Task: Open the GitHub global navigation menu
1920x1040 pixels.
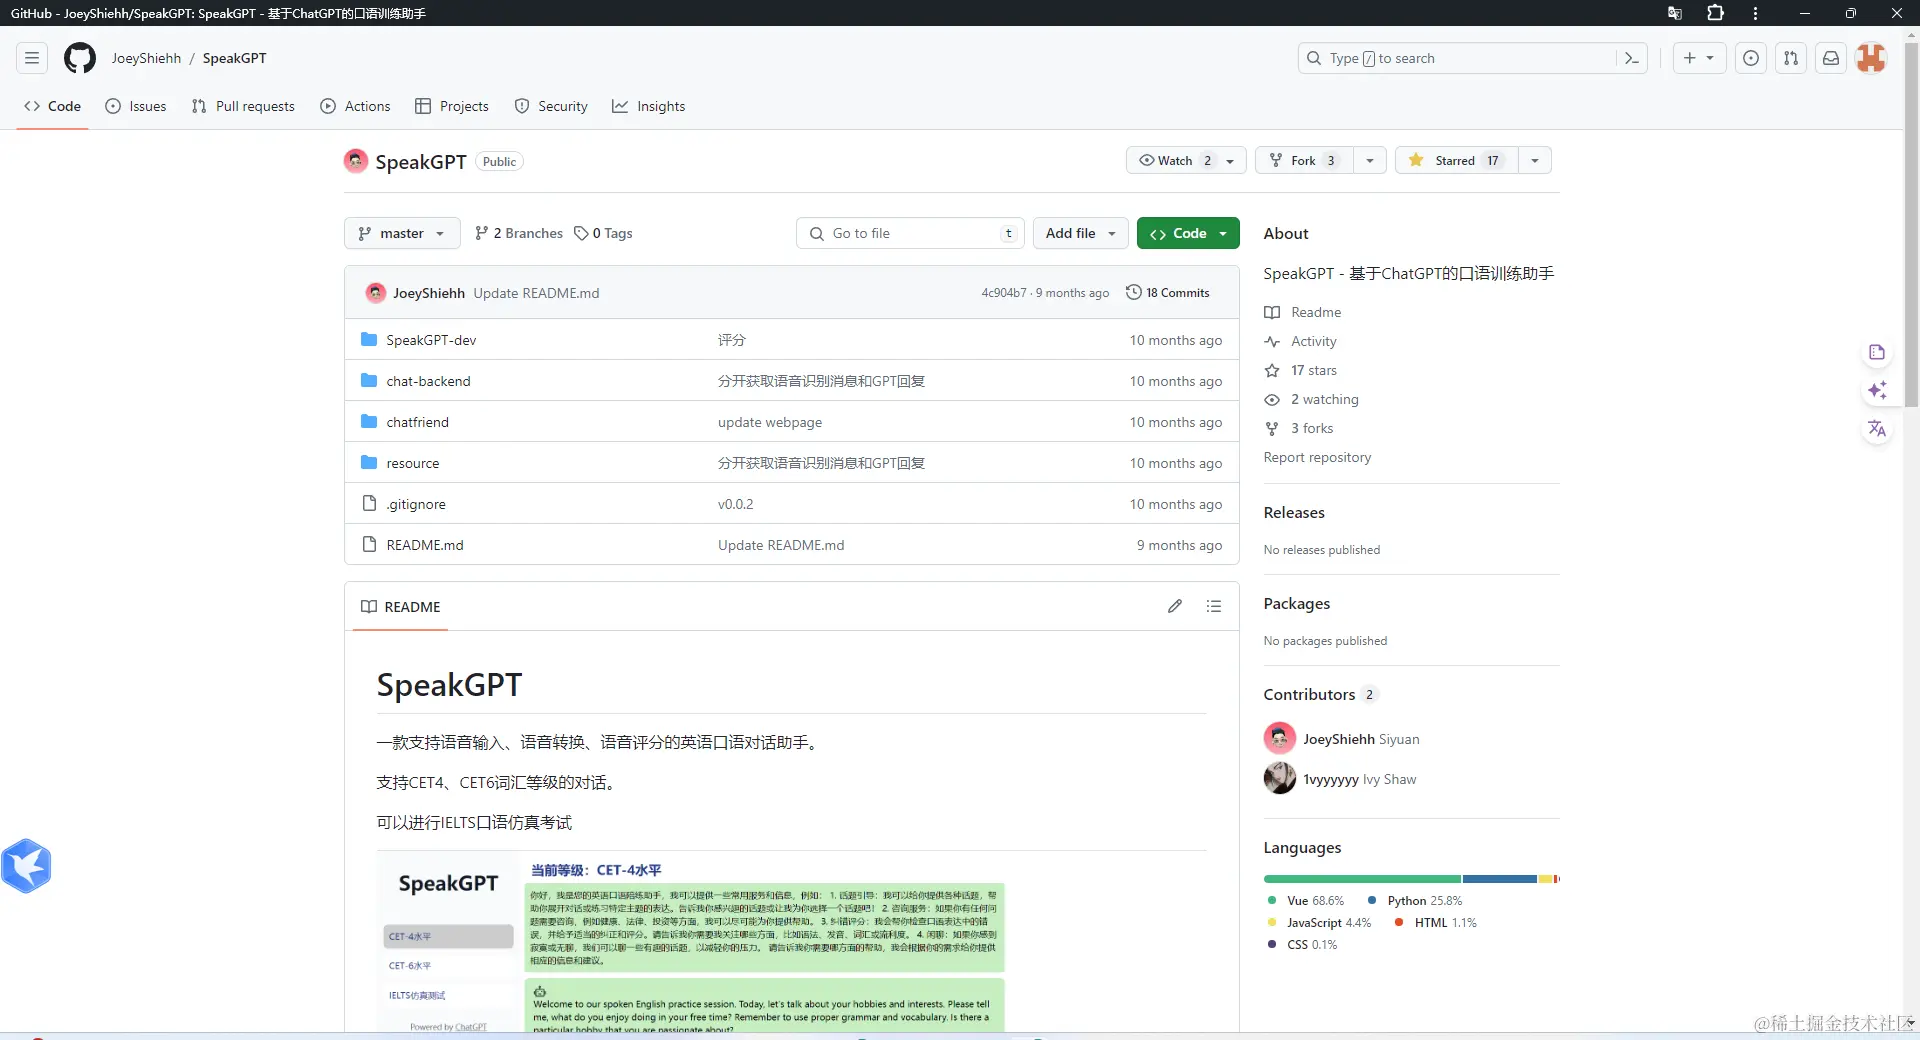Action: (32, 58)
